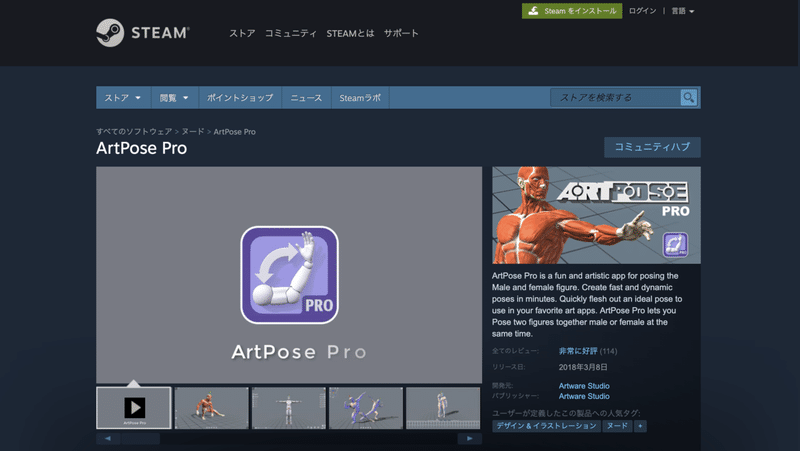Click the thumbnail strip scrollbar handle
This screenshot has height=451, width=800.
tap(140, 438)
